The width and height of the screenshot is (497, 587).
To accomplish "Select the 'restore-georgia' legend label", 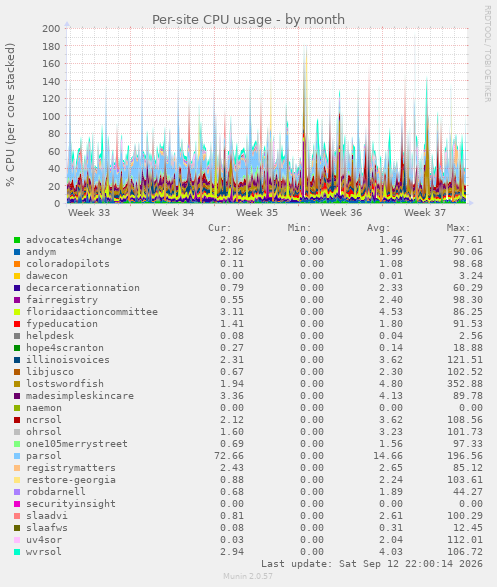I will click(x=71, y=480).
